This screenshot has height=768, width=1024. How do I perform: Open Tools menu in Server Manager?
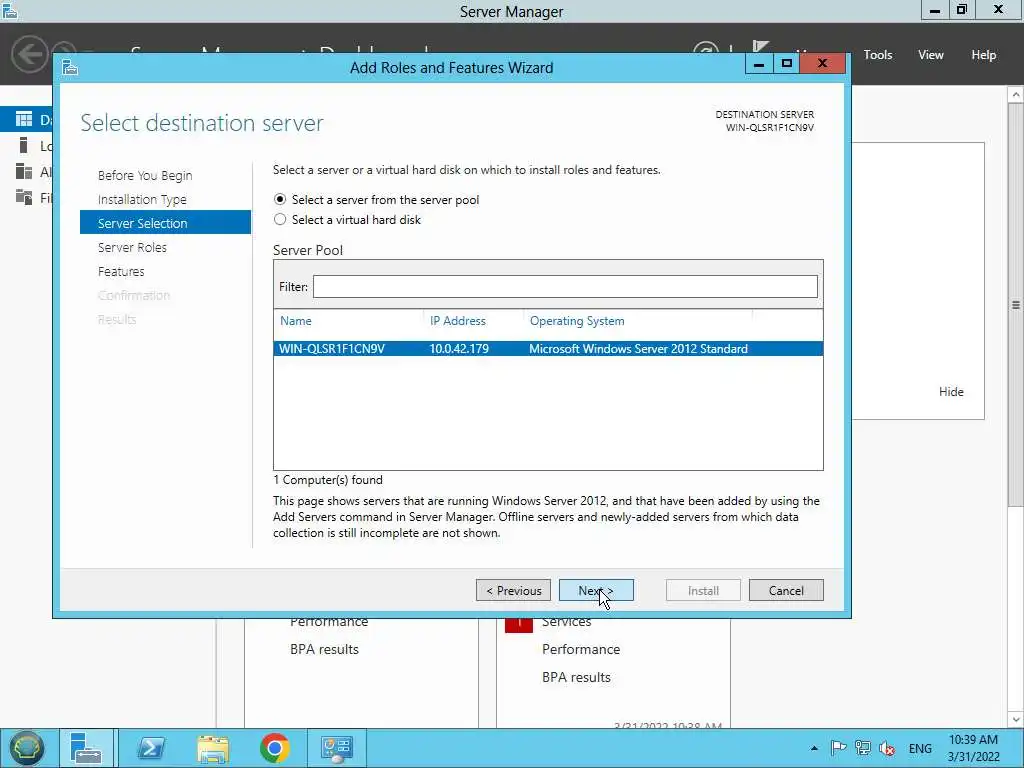[x=877, y=55]
